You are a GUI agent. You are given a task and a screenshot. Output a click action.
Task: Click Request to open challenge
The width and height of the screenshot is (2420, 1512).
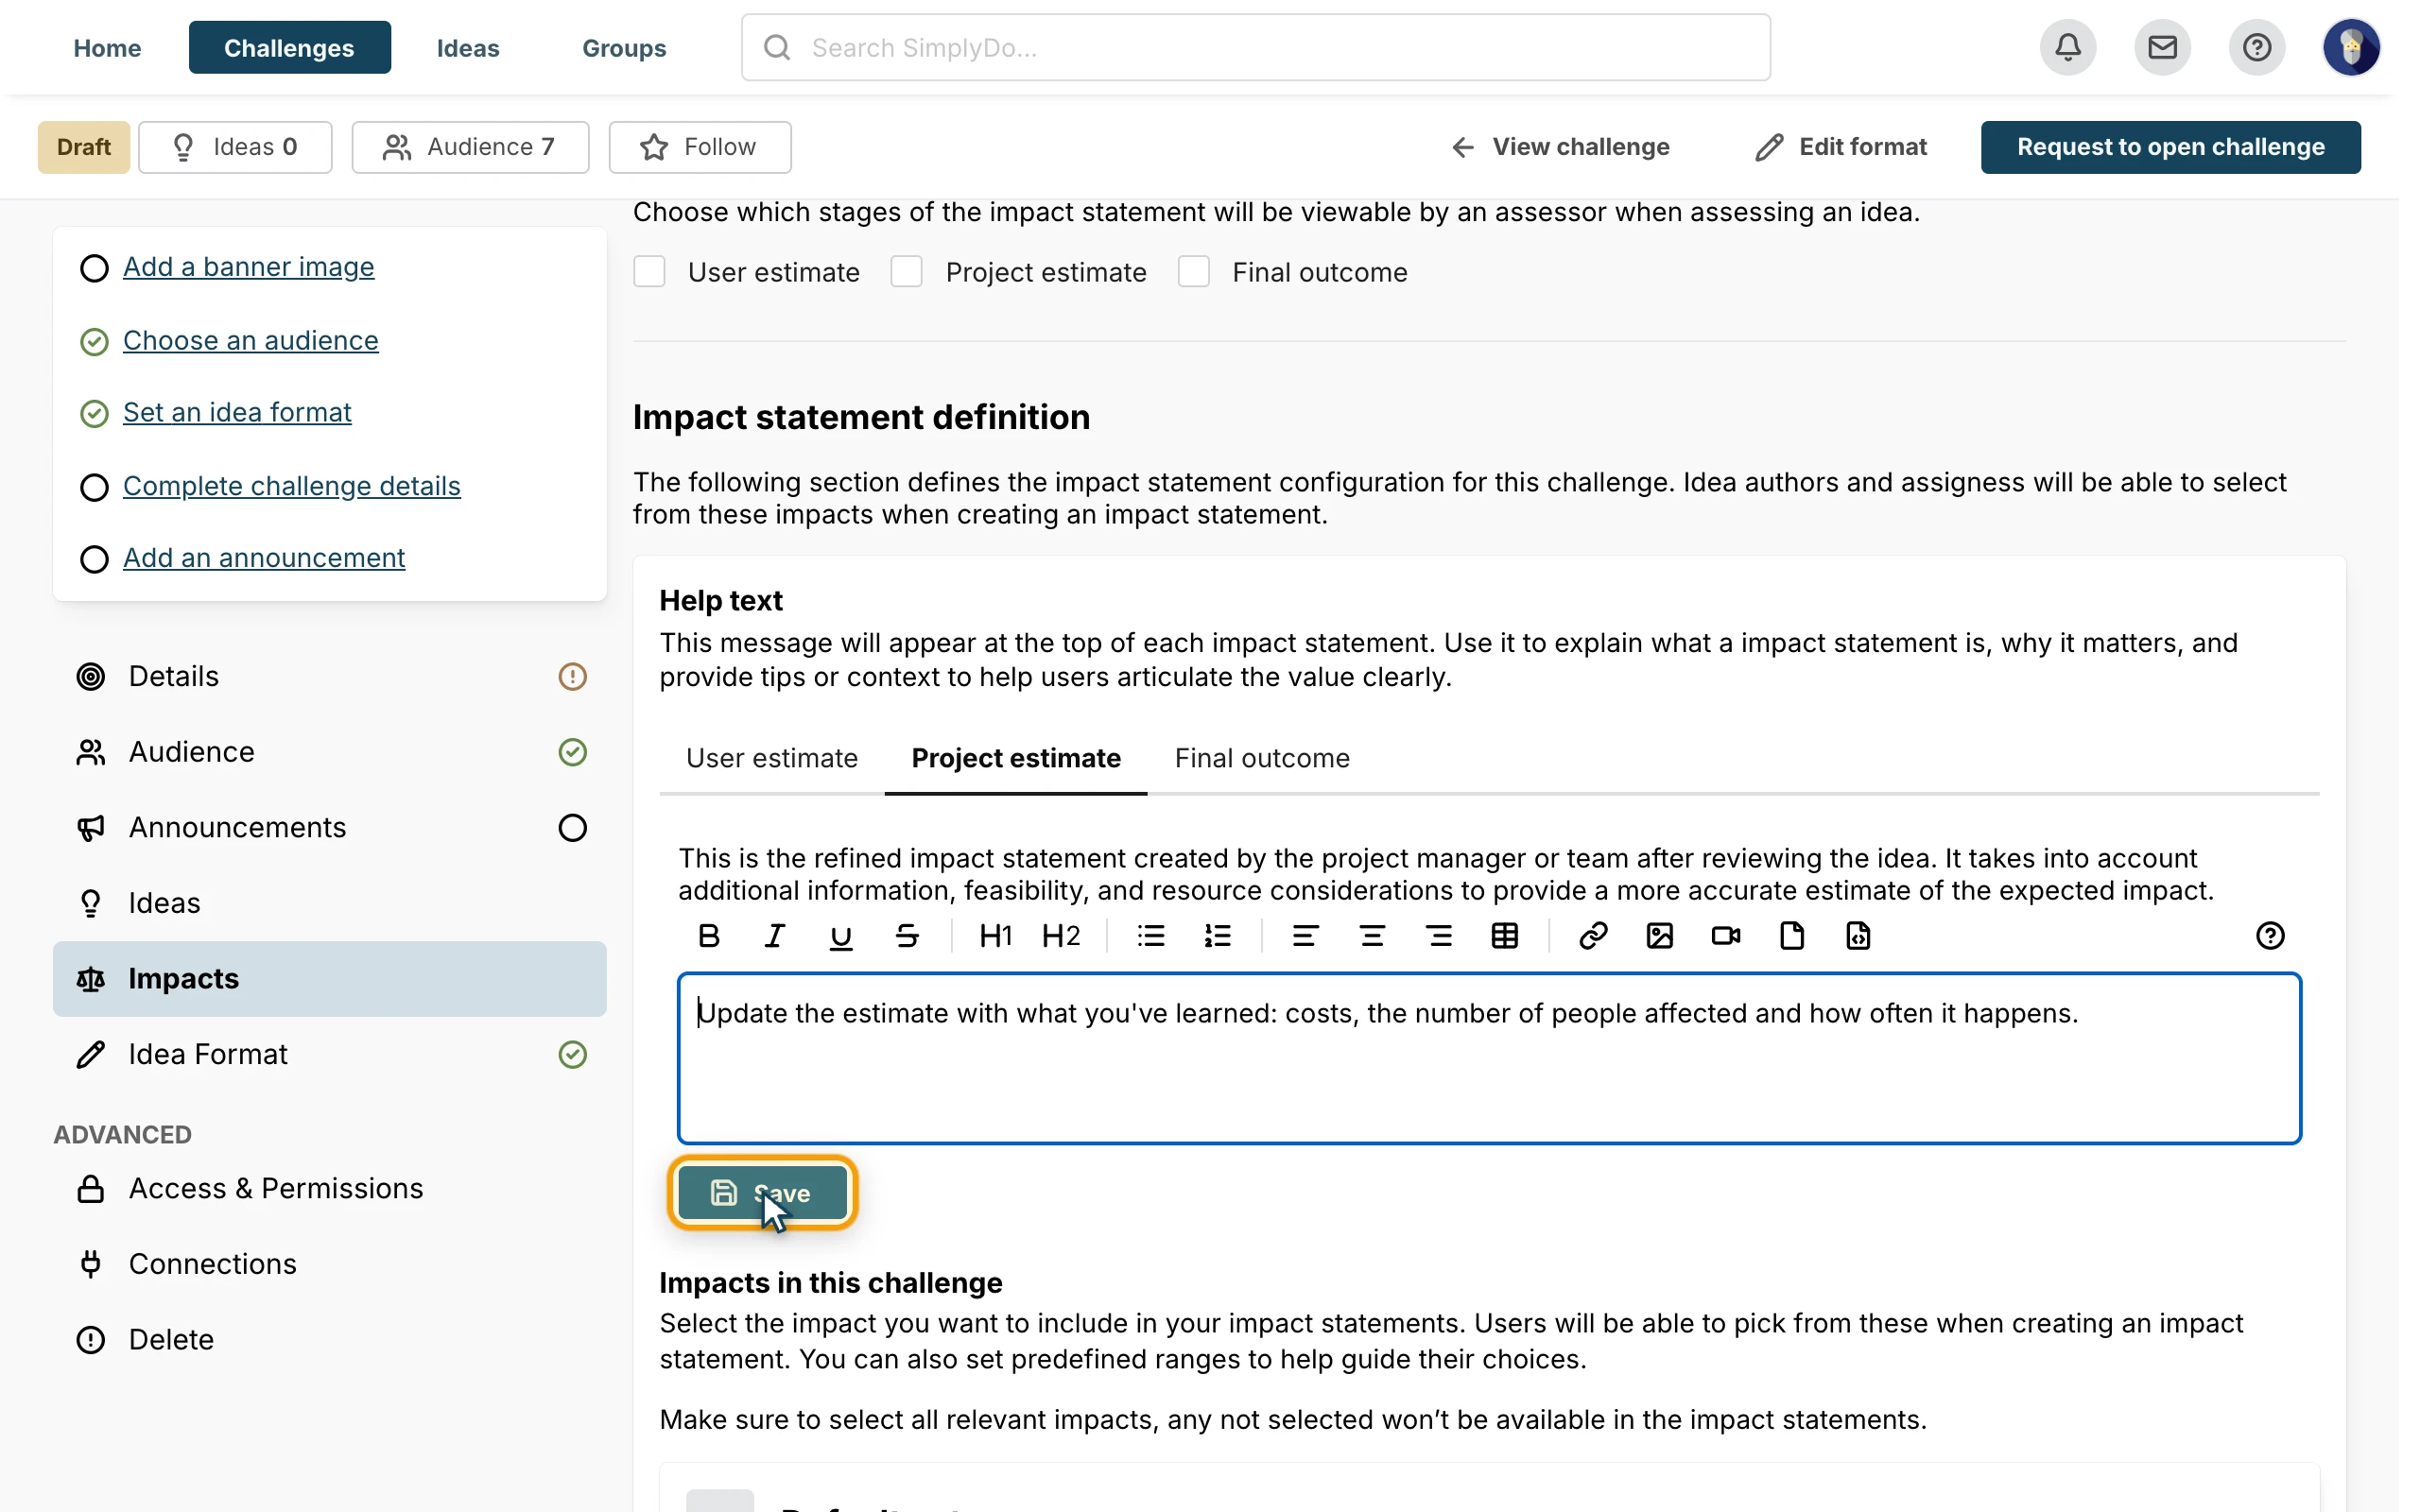click(x=2170, y=147)
